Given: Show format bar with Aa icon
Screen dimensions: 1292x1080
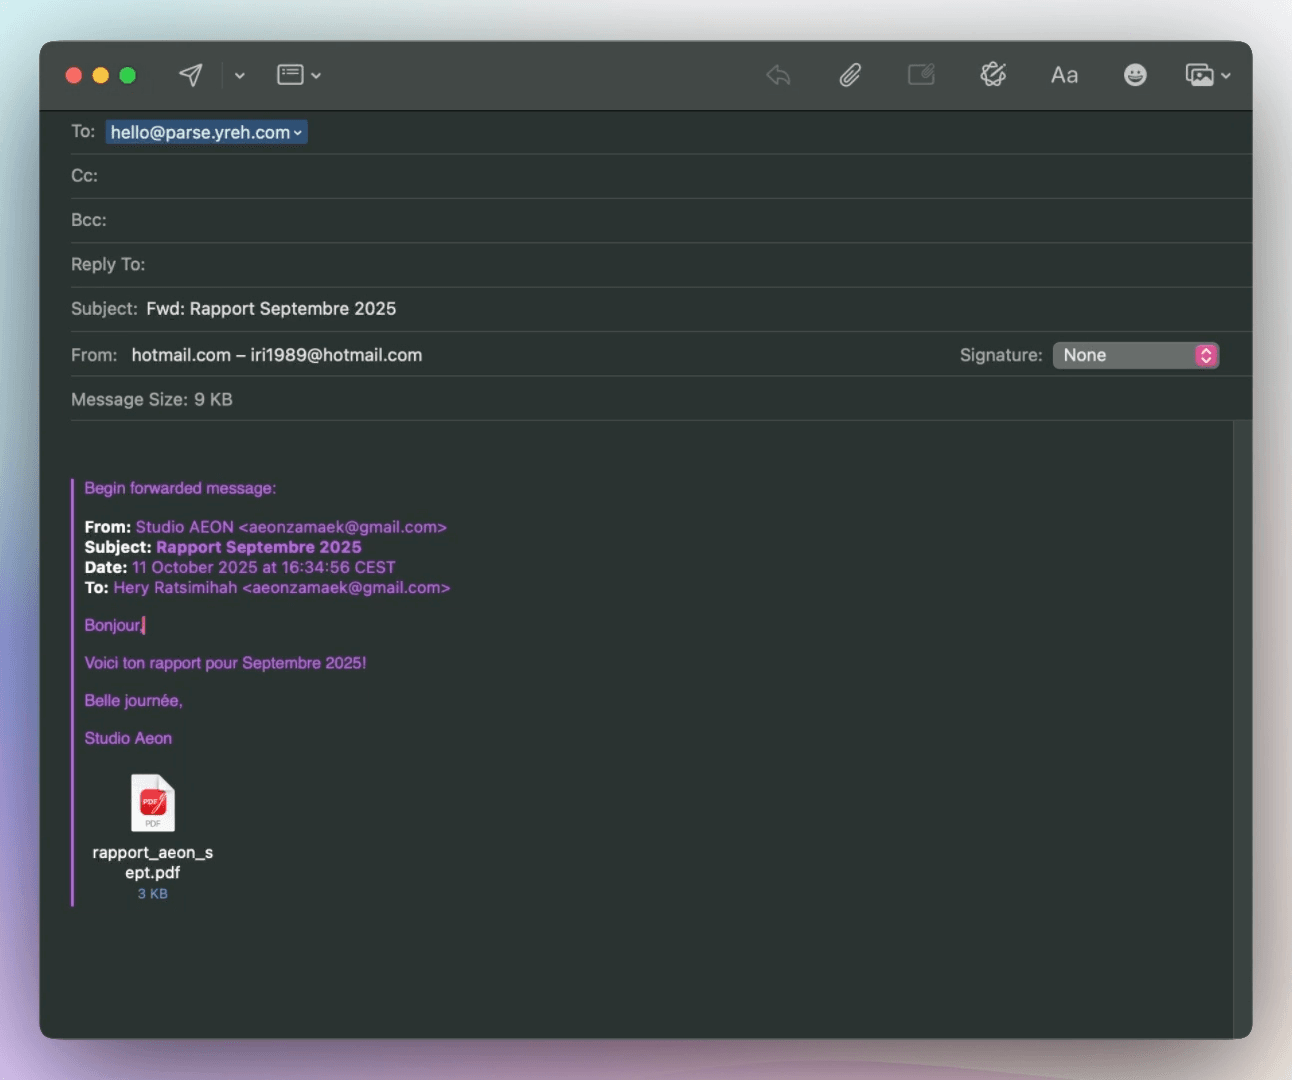Looking at the screenshot, I should 1064,75.
